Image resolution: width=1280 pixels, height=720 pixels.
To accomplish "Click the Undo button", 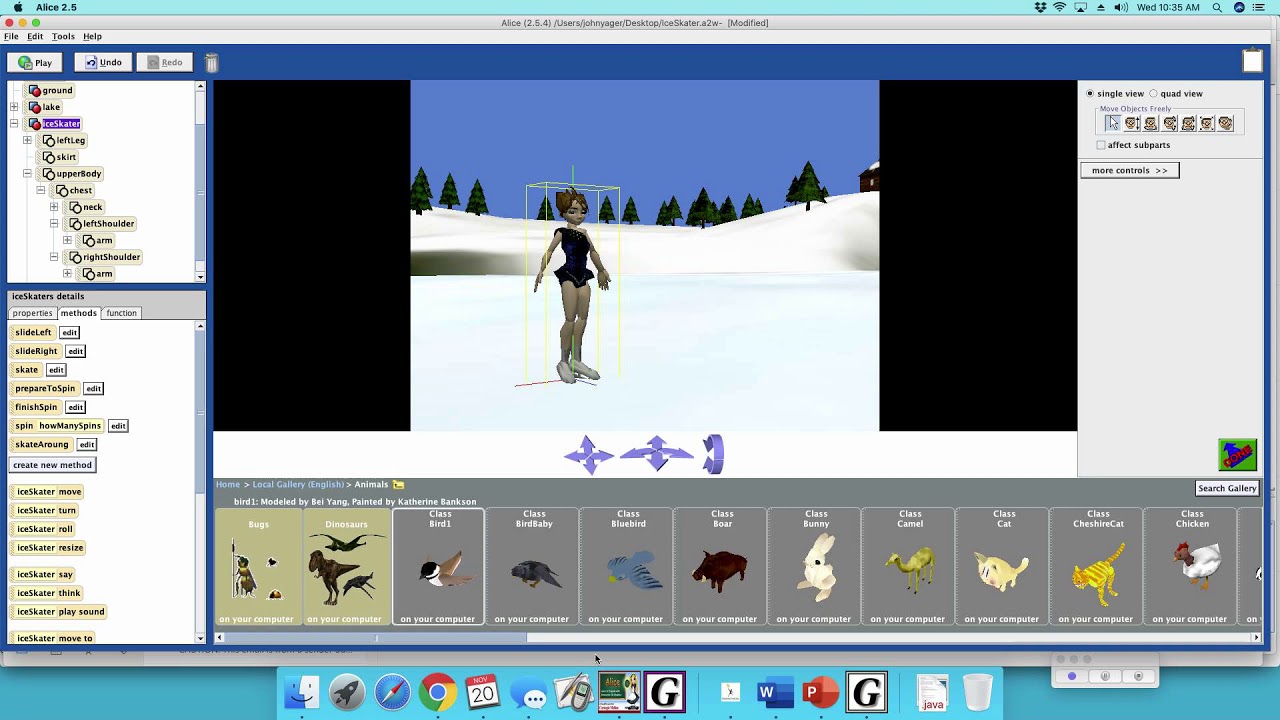I will tap(103, 63).
